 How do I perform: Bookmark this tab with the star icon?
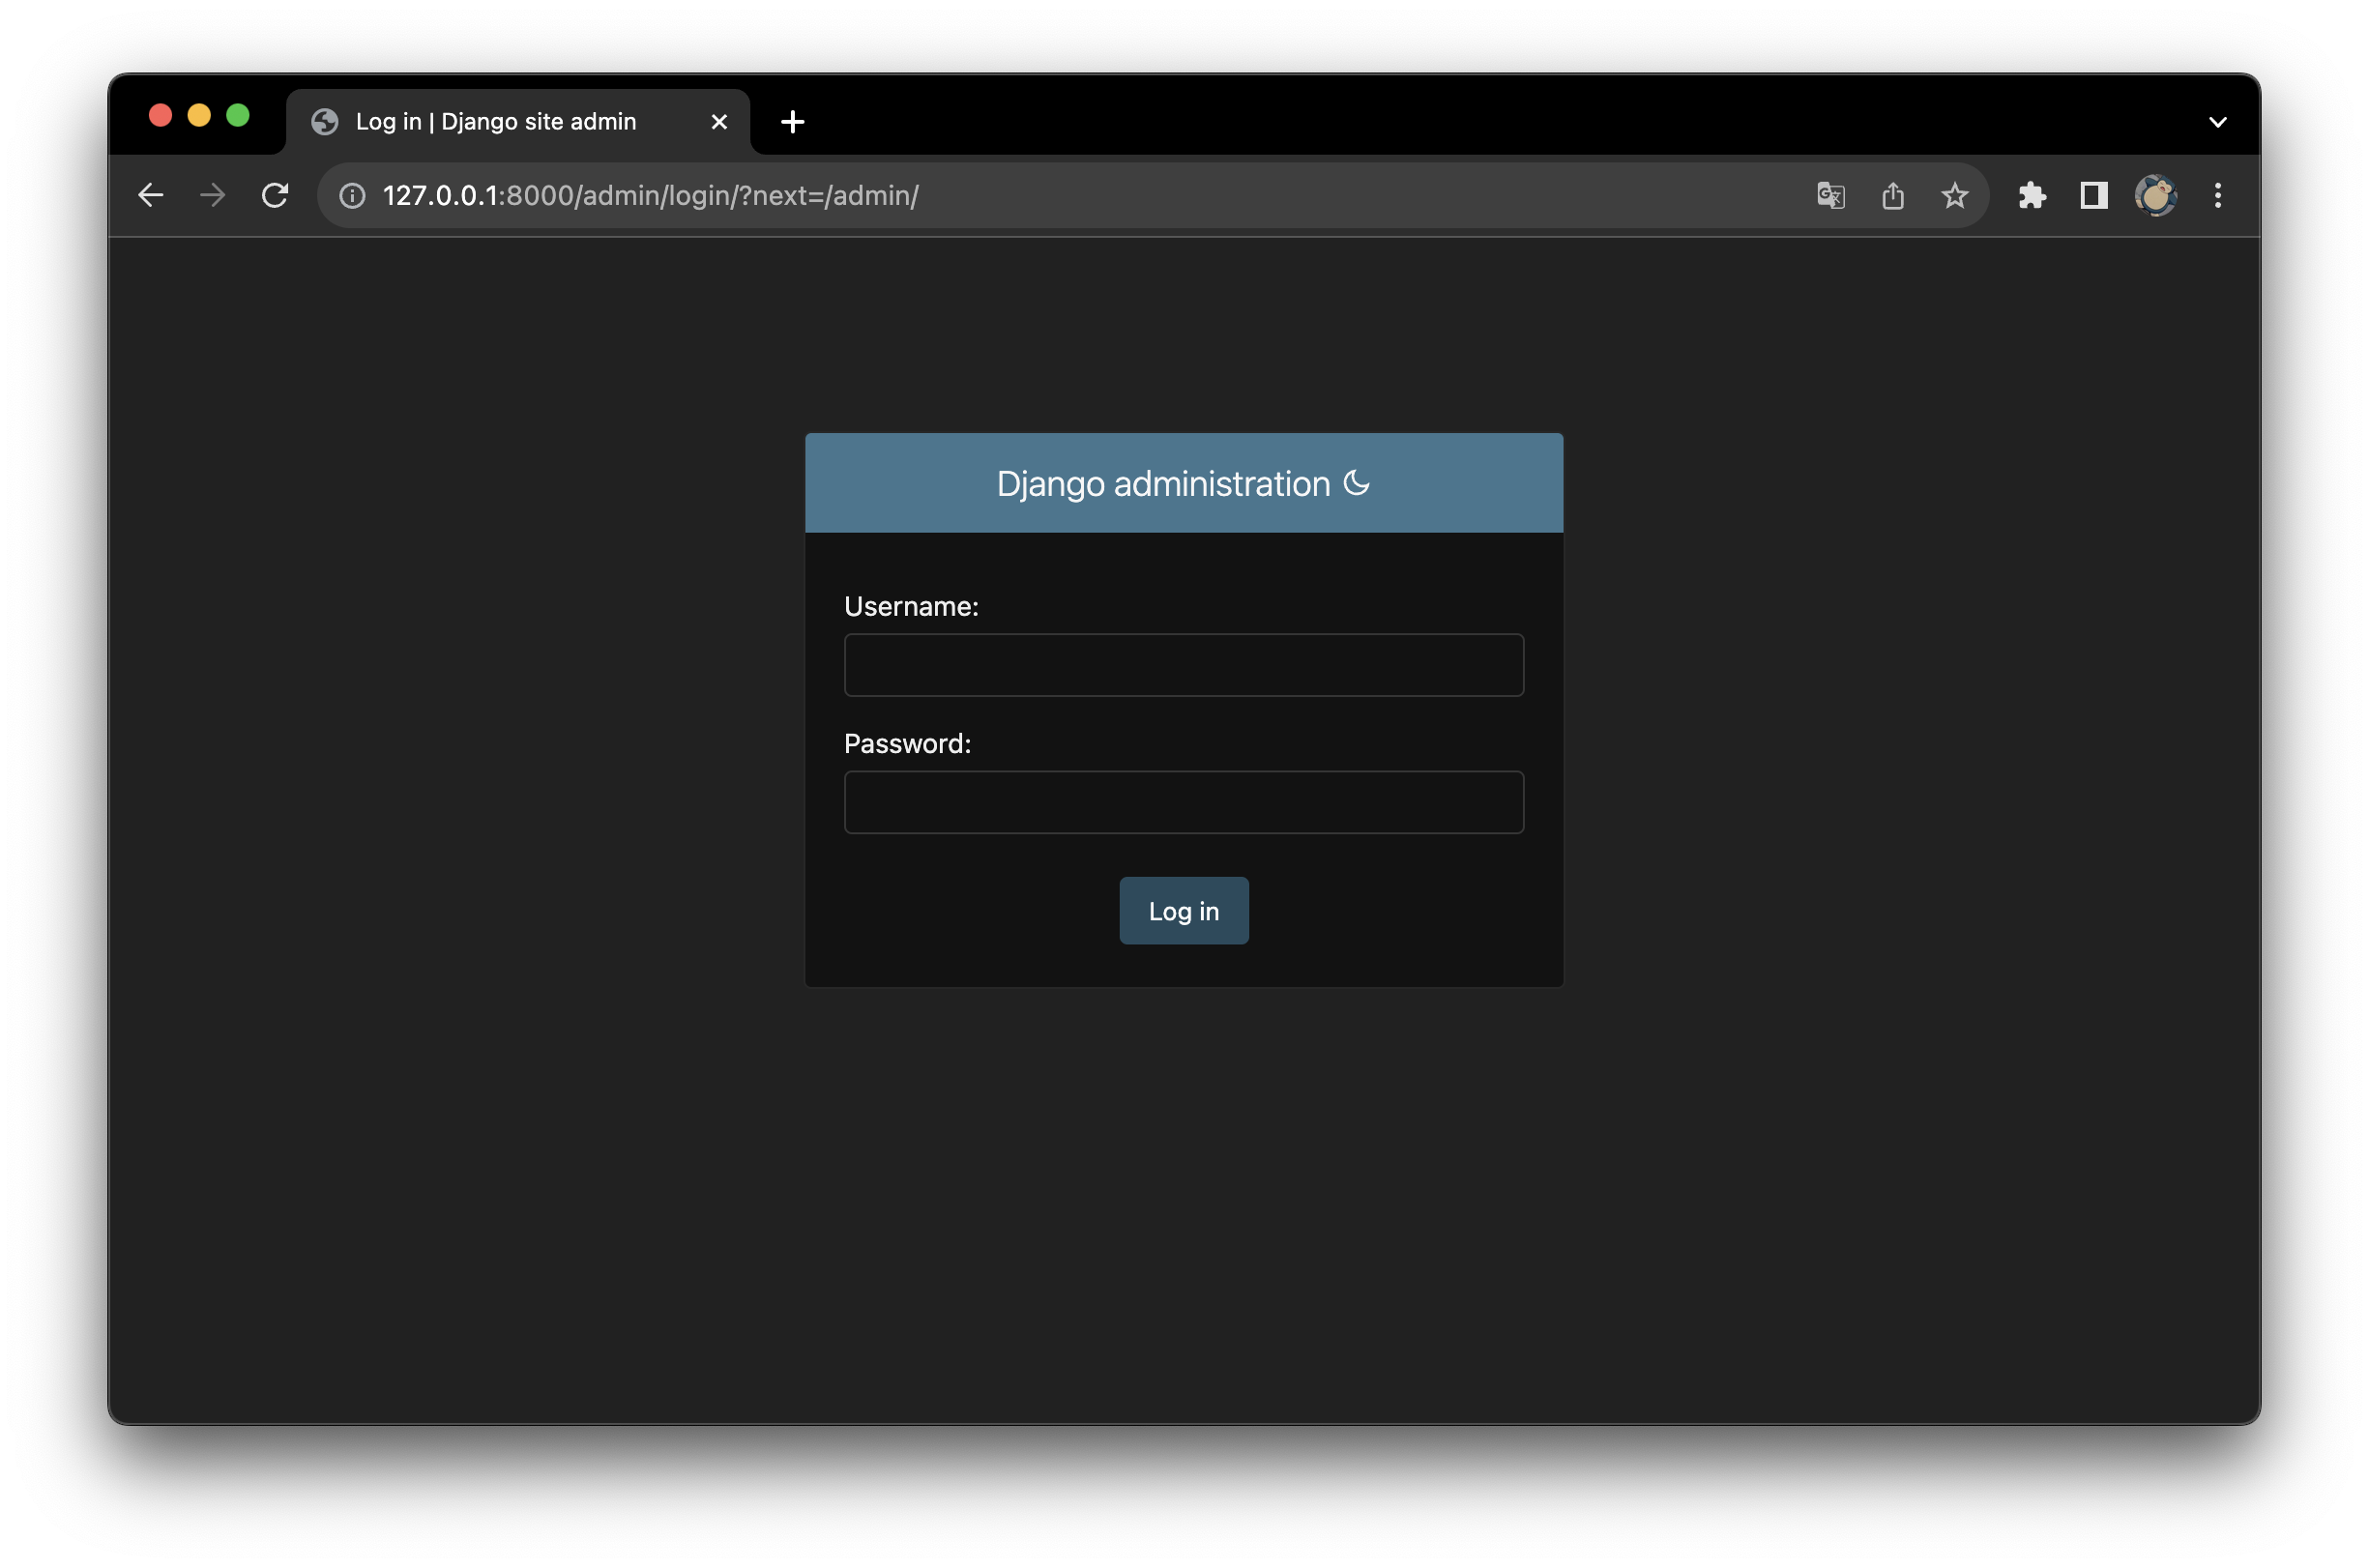[x=1954, y=195]
